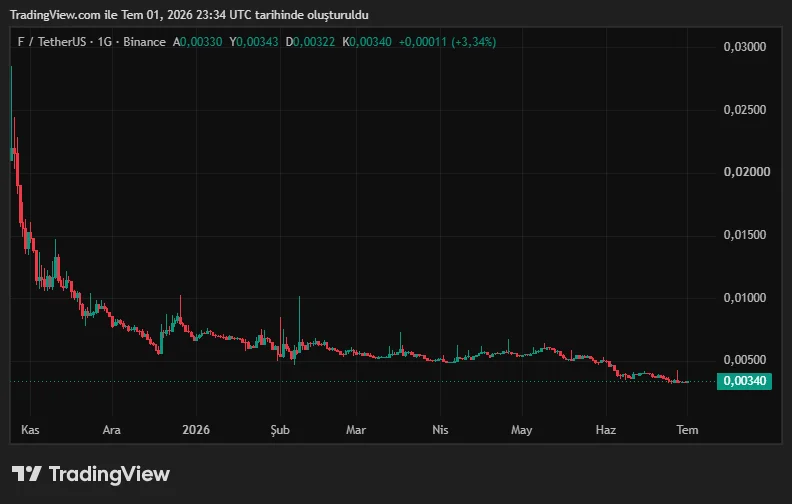Click the 0,03000 price scale level
The height and width of the screenshot is (504, 792).
click(745, 47)
